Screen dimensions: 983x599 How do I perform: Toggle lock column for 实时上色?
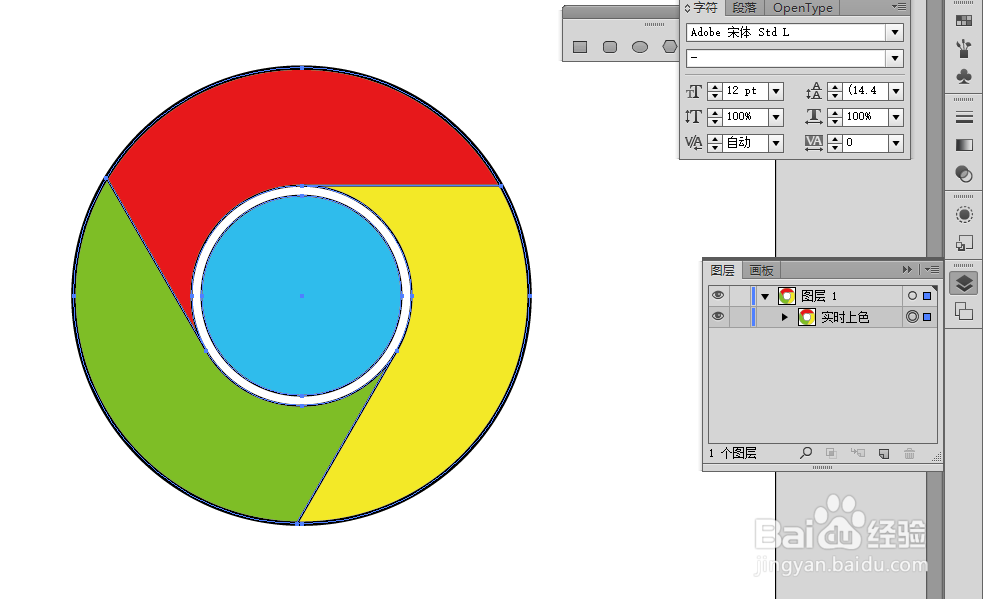740,317
